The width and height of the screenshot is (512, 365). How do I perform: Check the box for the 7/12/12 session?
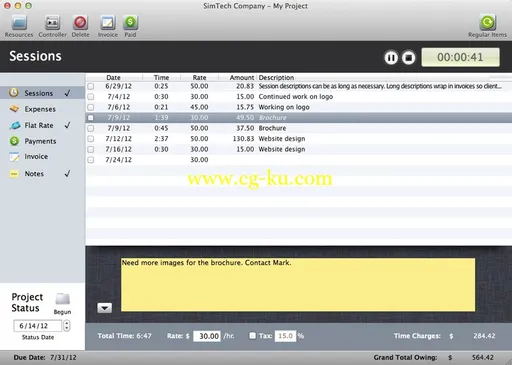point(91,139)
